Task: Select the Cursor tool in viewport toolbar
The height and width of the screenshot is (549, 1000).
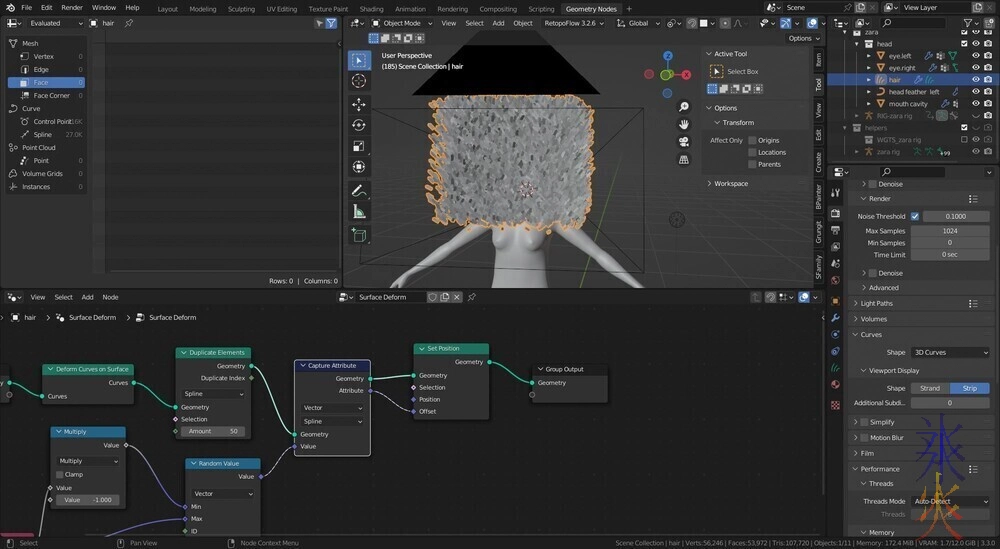Action: pos(359,81)
